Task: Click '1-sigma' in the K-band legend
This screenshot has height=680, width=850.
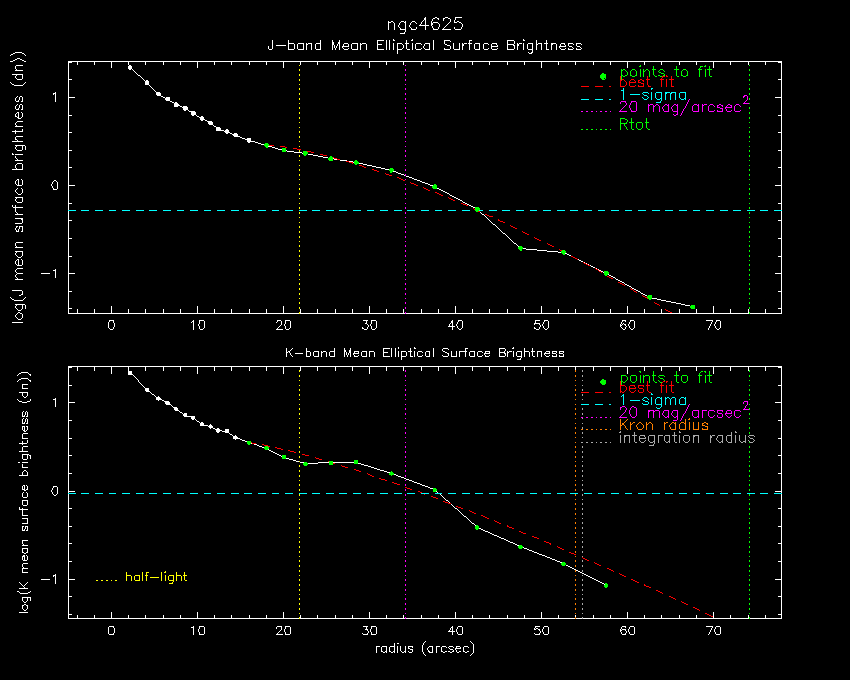Action: pos(653,400)
